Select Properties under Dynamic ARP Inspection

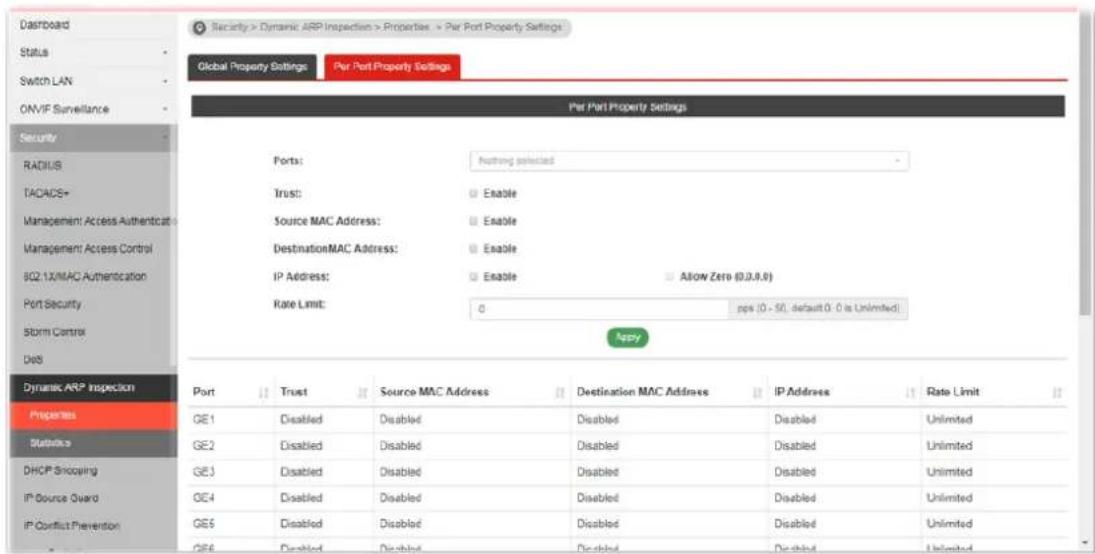coord(94,416)
